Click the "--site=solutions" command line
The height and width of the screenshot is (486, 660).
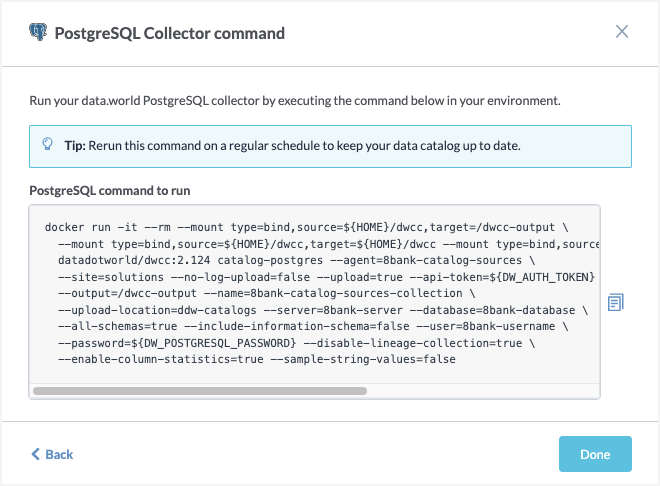pyautogui.click(x=326, y=277)
